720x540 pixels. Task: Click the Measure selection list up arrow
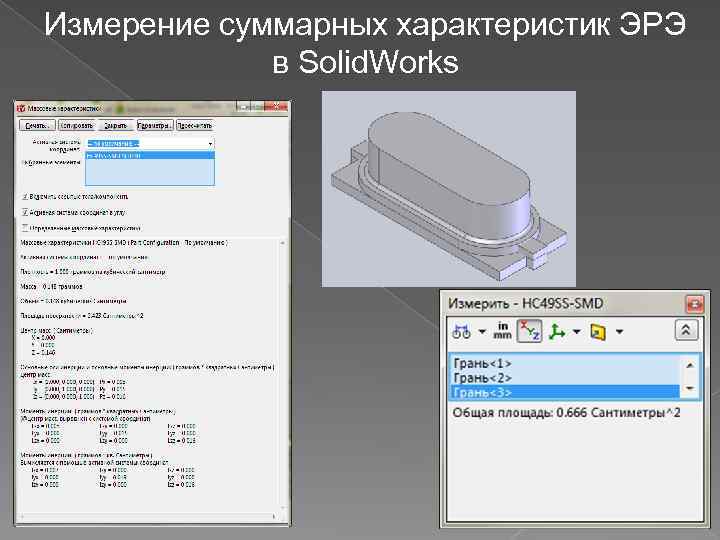(690, 366)
